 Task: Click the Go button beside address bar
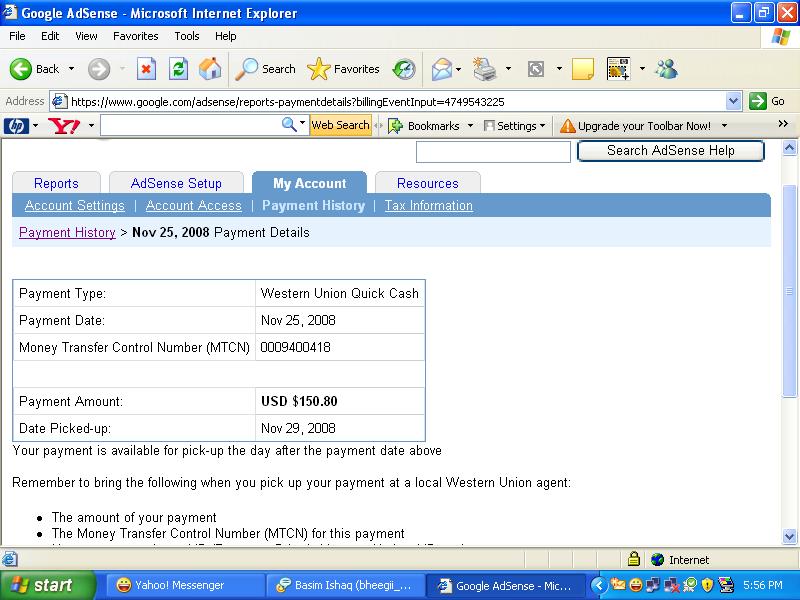pos(767,101)
